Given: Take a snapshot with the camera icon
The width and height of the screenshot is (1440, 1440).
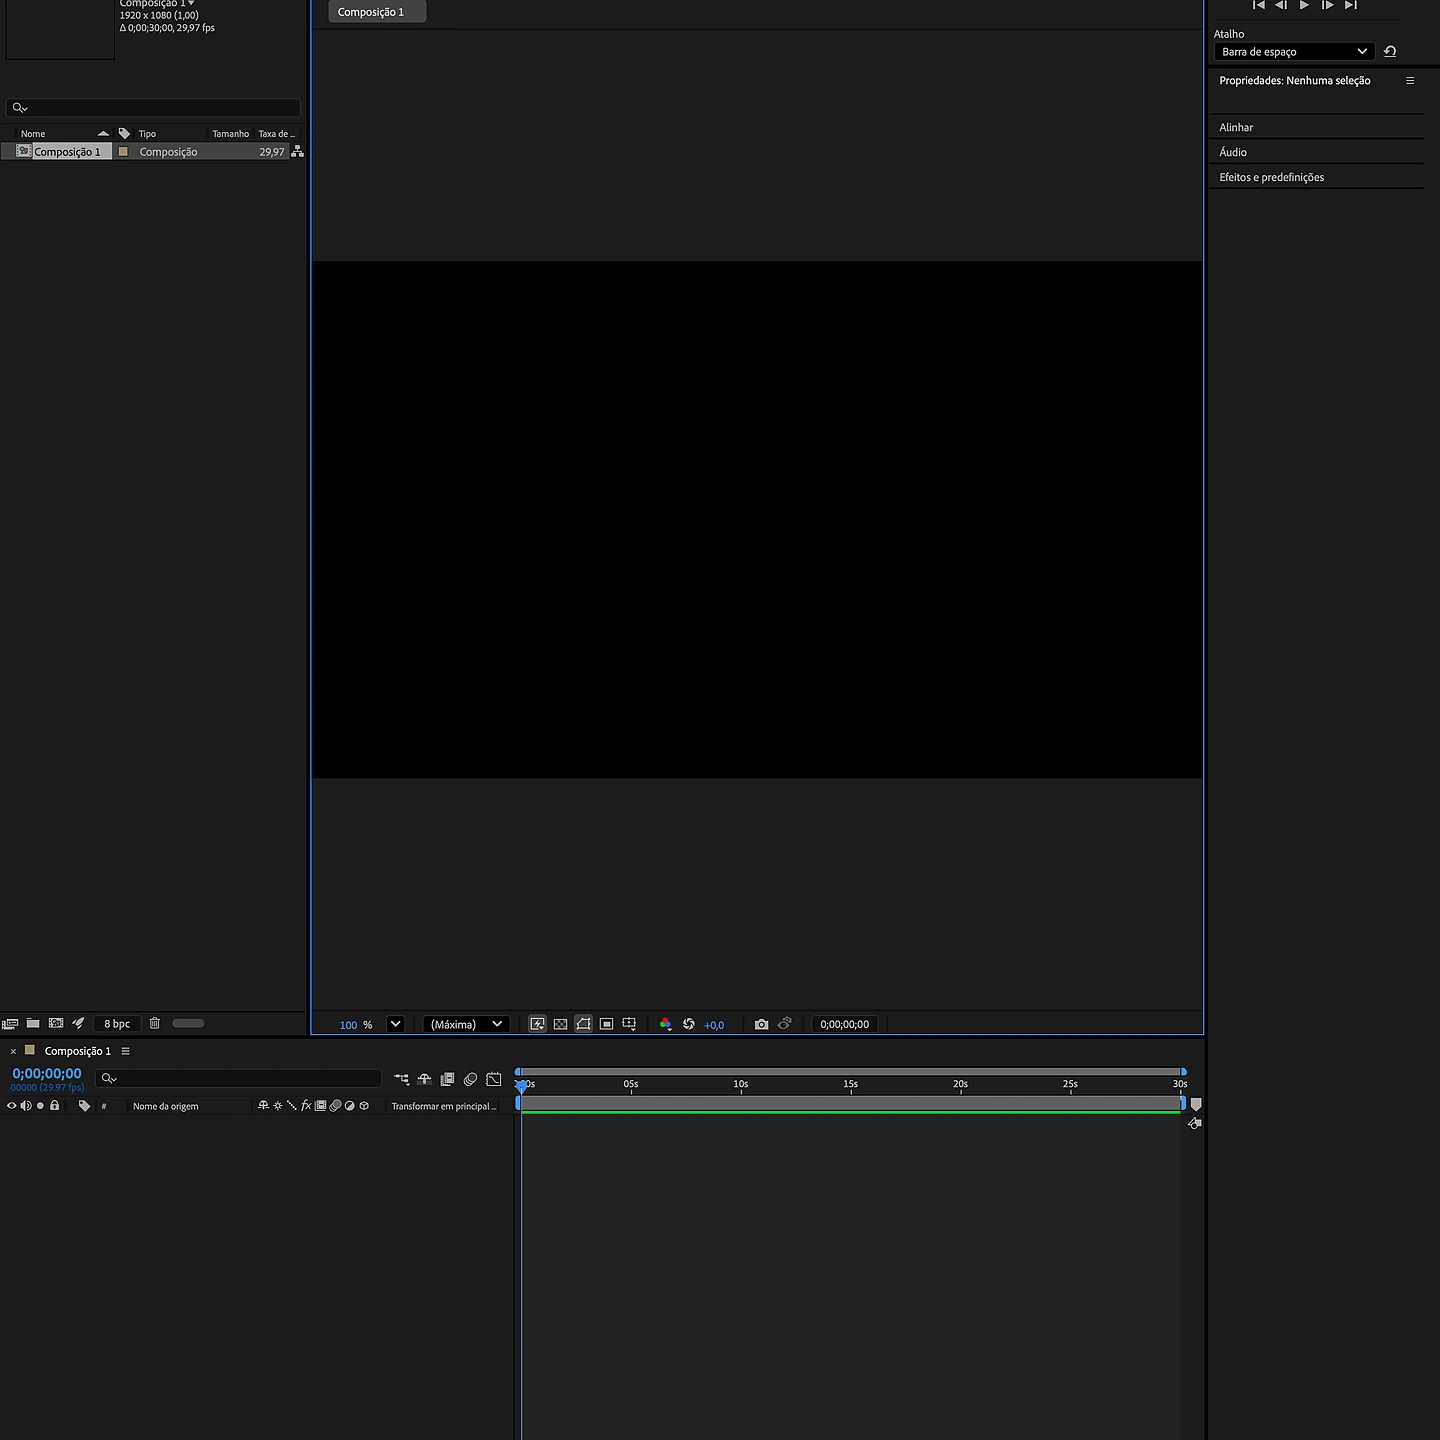Looking at the screenshot, I should point(761,1024).
